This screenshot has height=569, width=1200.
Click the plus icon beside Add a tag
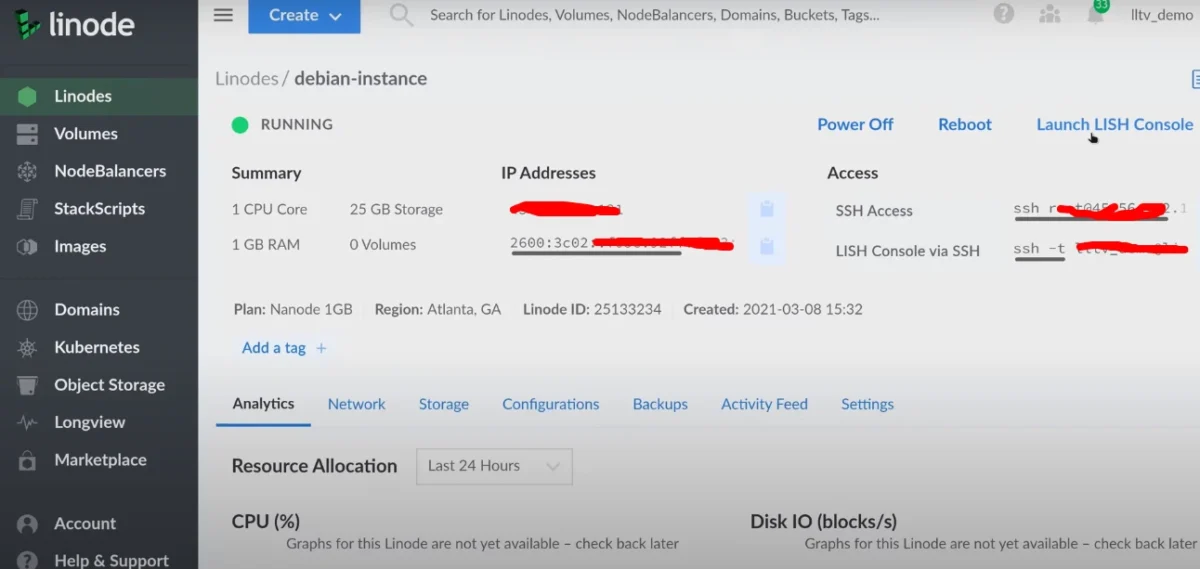coord(321,348)
